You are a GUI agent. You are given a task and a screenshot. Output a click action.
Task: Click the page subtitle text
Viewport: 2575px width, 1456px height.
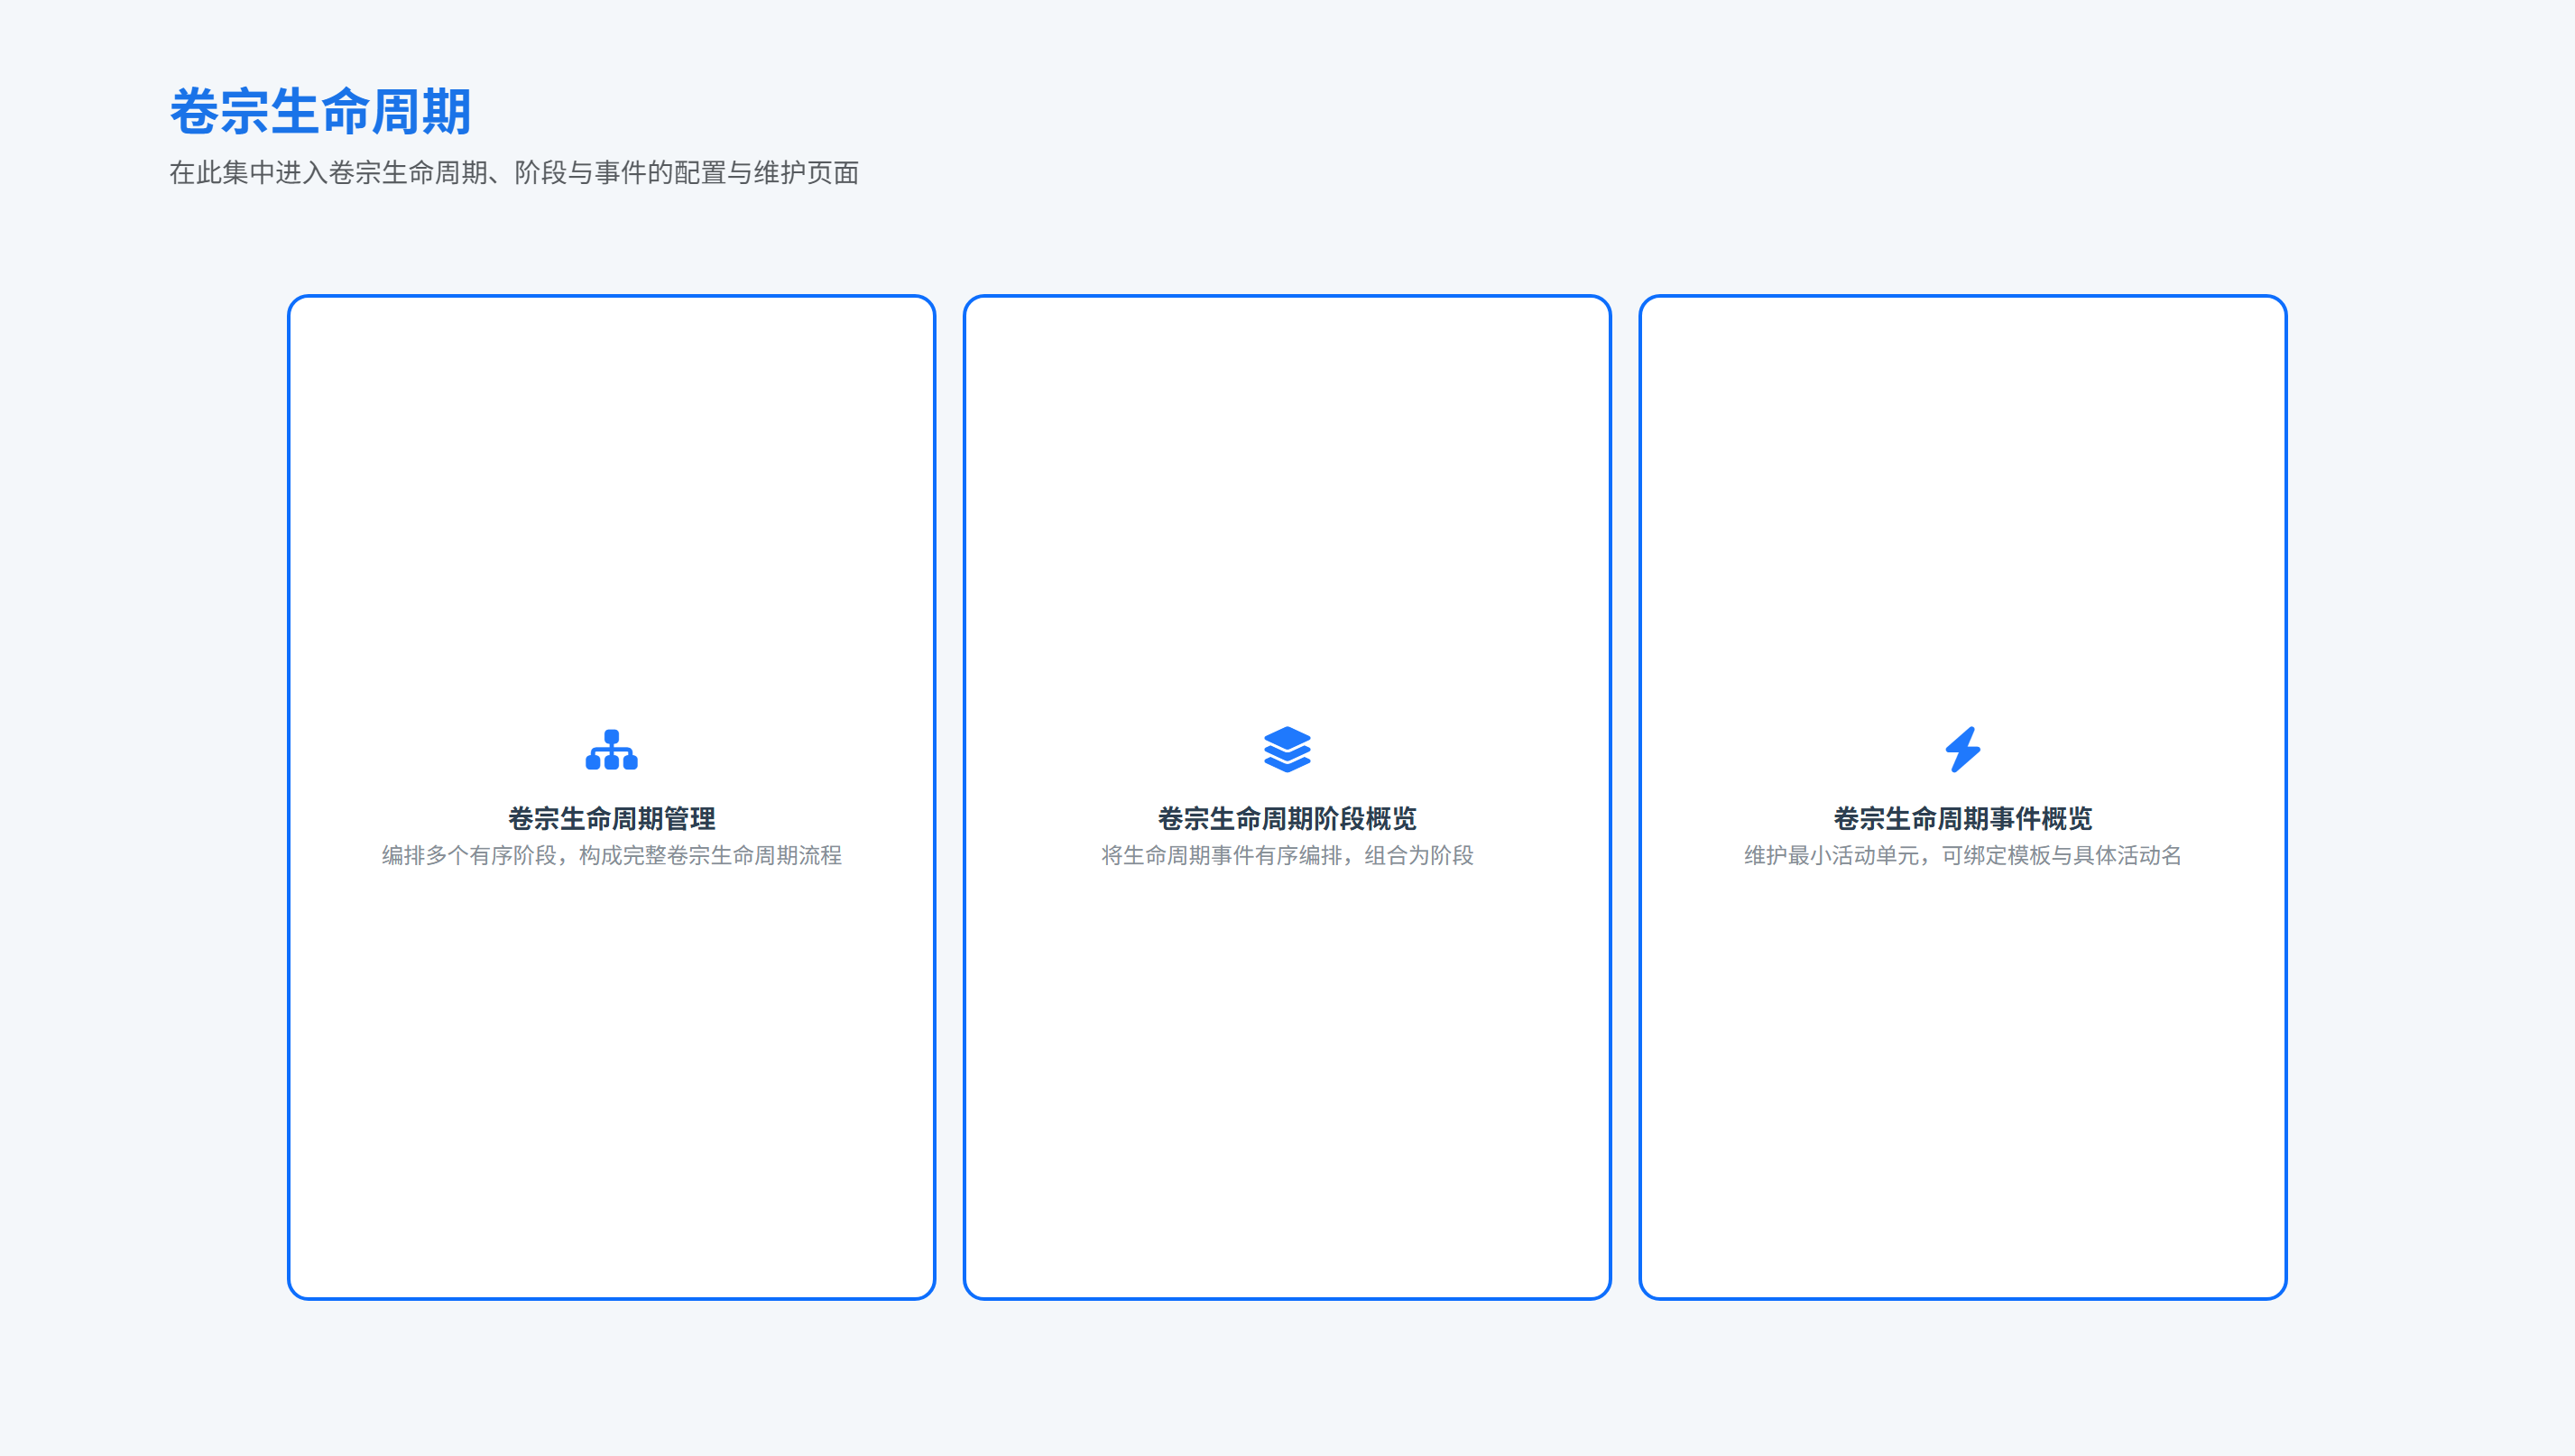514,173
